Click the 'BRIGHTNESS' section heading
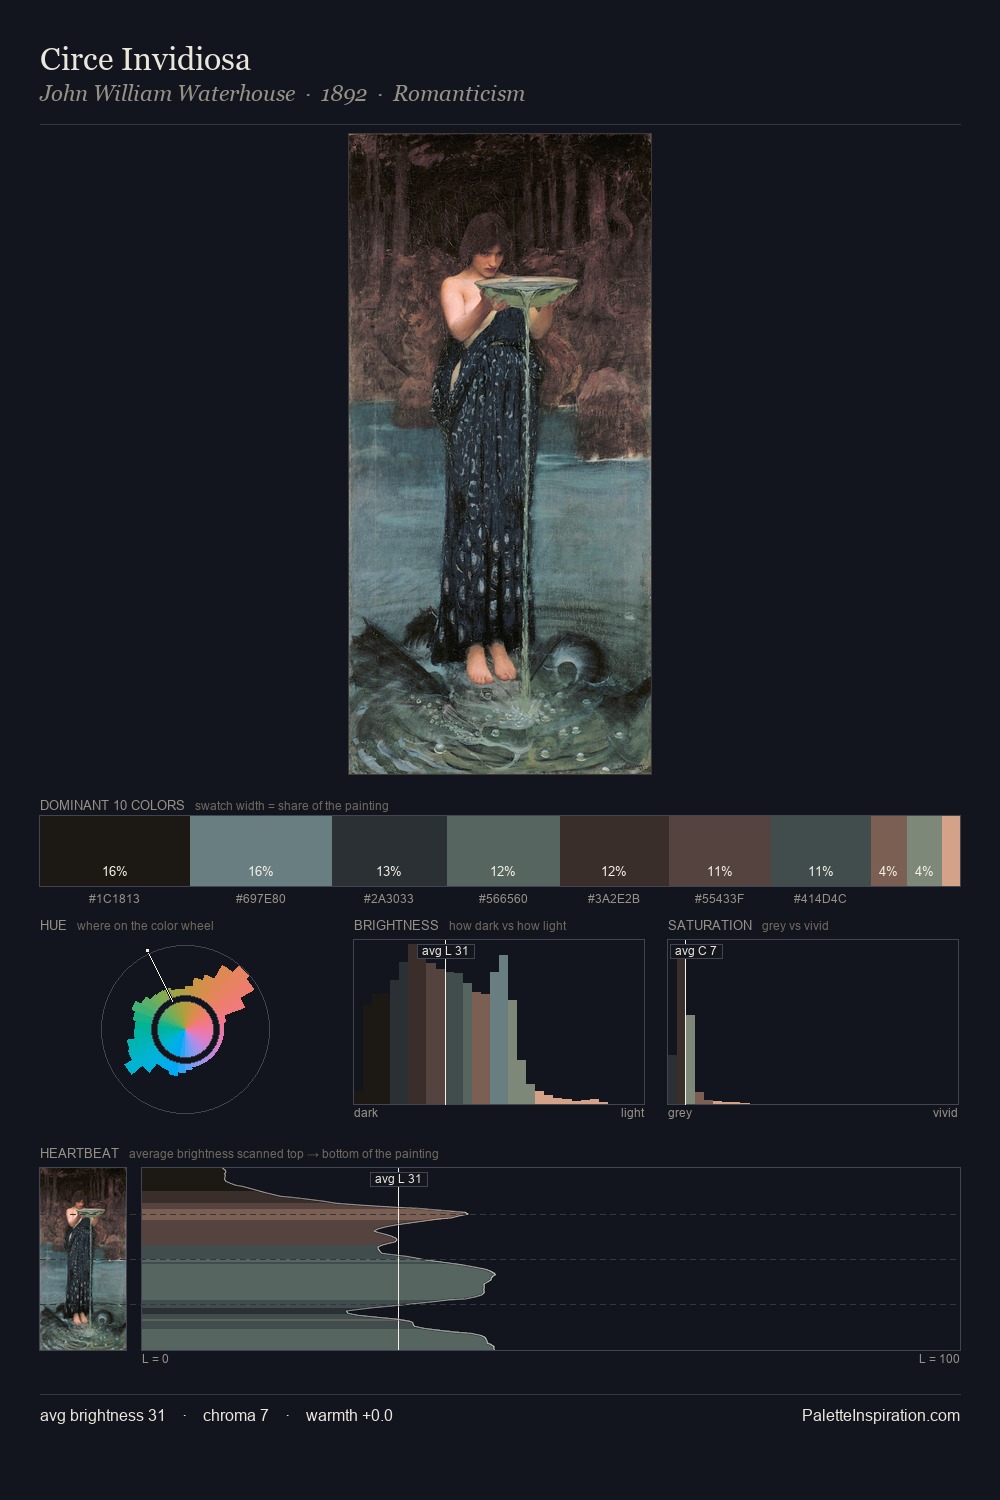The height and width of the screenshot is (1500, 1000). (x=396, y=925)
